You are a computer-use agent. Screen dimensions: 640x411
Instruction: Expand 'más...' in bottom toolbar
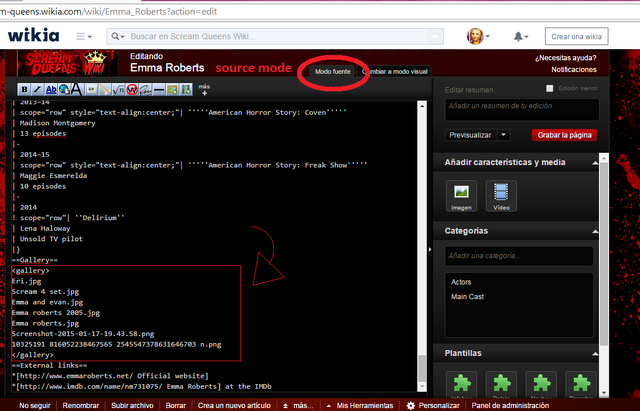298,405
